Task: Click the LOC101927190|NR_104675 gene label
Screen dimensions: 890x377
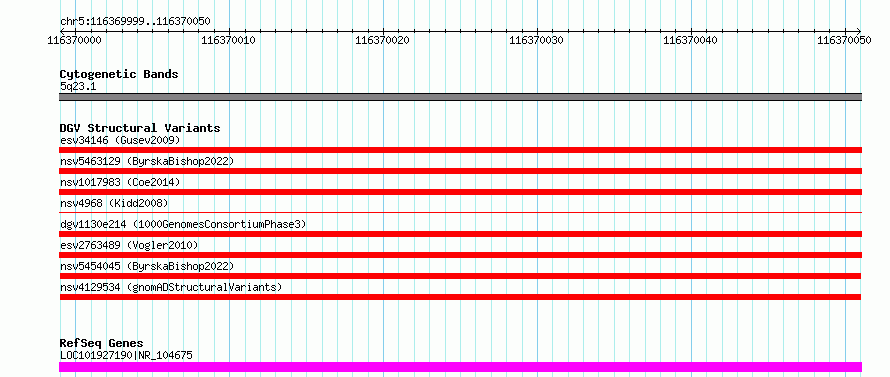Action: tap(126, 355)
